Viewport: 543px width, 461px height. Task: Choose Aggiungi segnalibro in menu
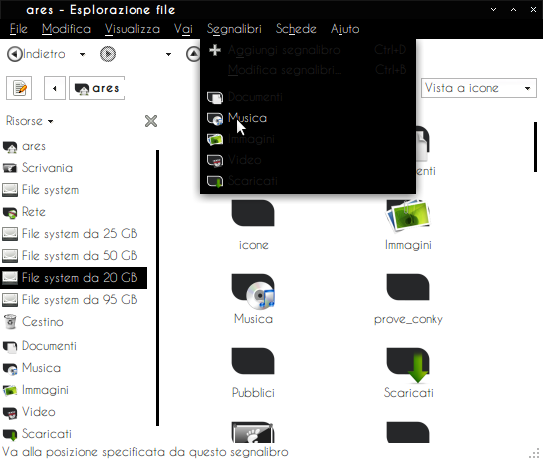click(308, 50)
